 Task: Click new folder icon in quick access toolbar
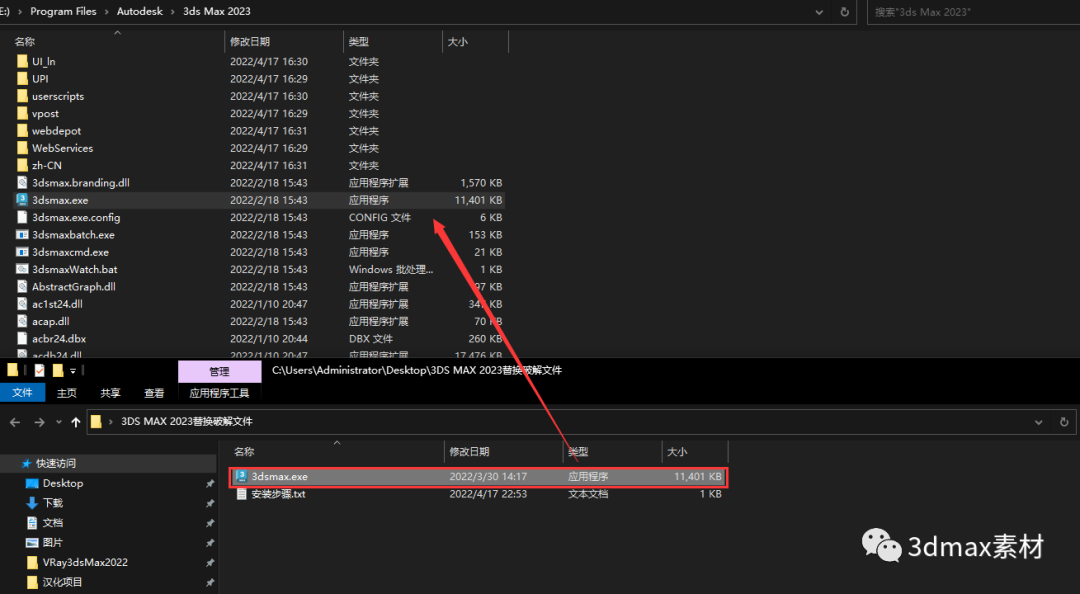[x=58, y=371]
